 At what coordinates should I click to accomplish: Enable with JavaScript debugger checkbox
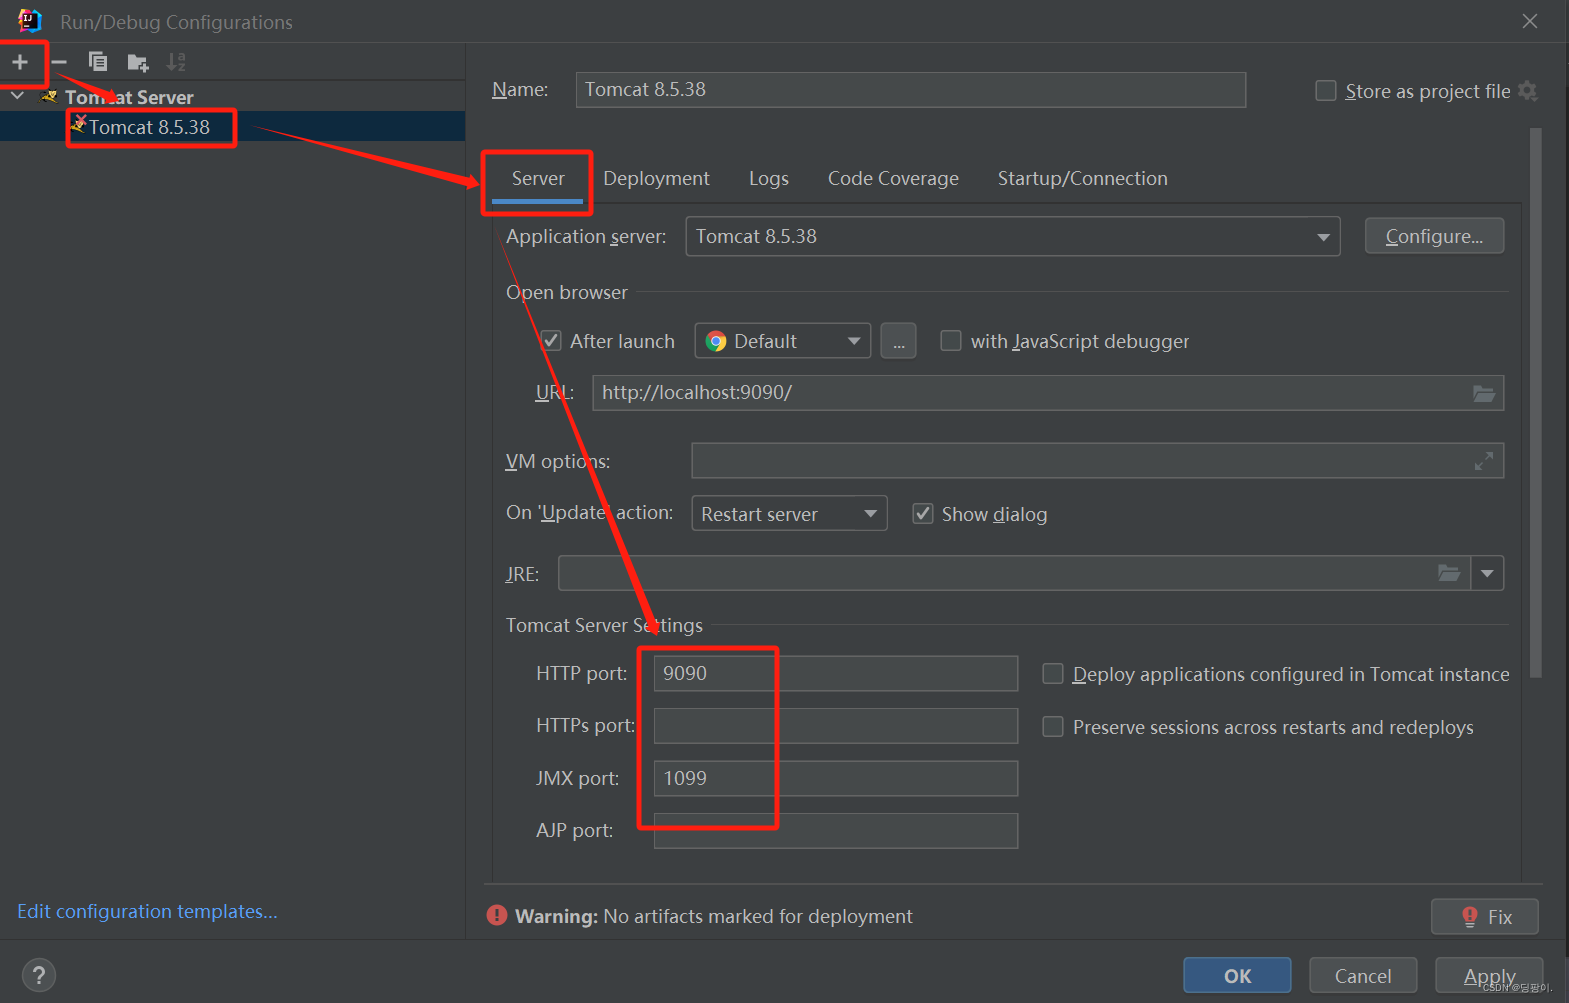click(951, 341)
